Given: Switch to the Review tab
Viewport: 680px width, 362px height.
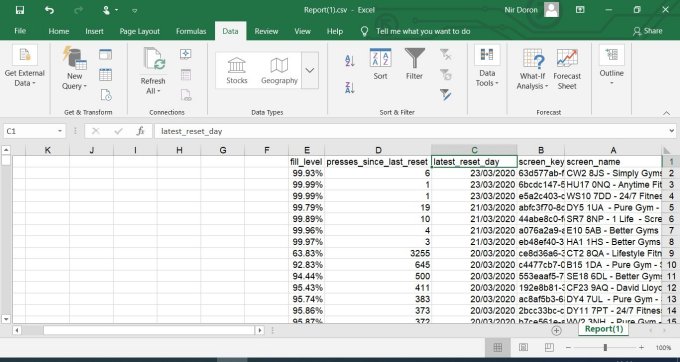Looking at the screenshot, I should coord(266,31).
